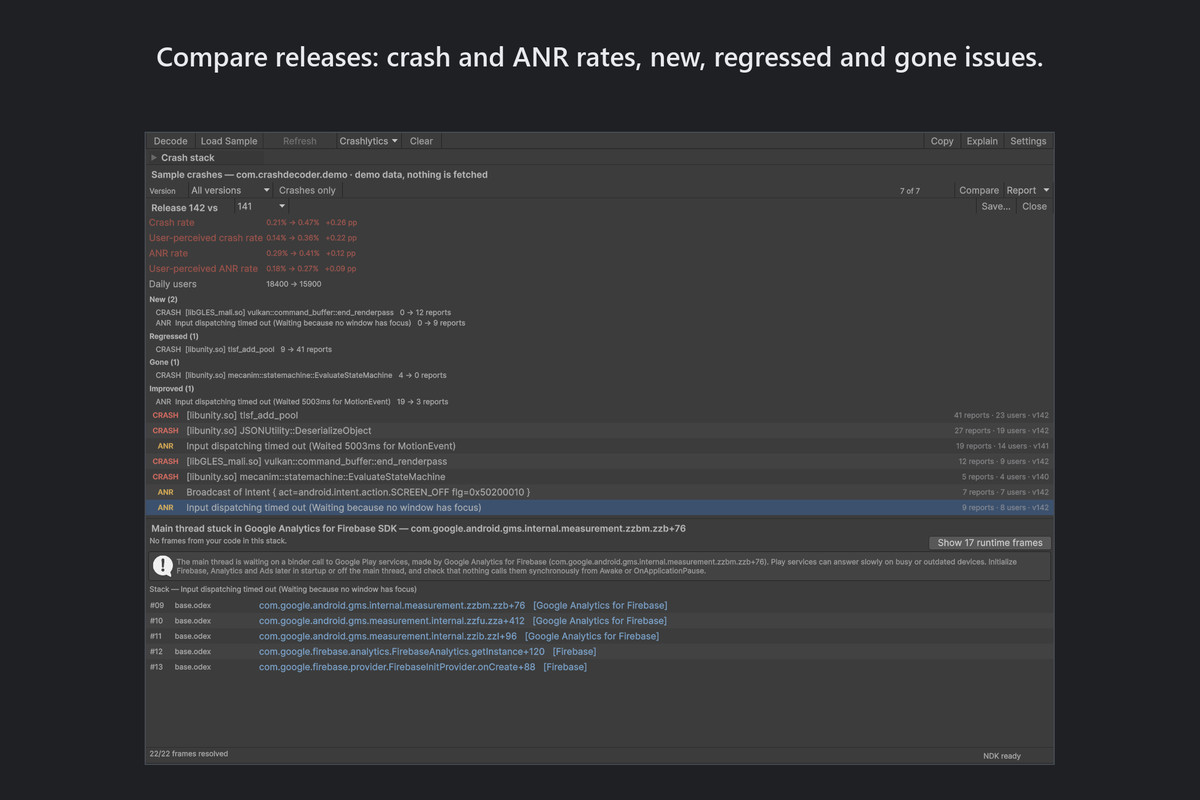Image resolution: width=1200 pixels, height=800 pixels.
Task: Click the NDK ready status indicator
Action: (1002, 756)
